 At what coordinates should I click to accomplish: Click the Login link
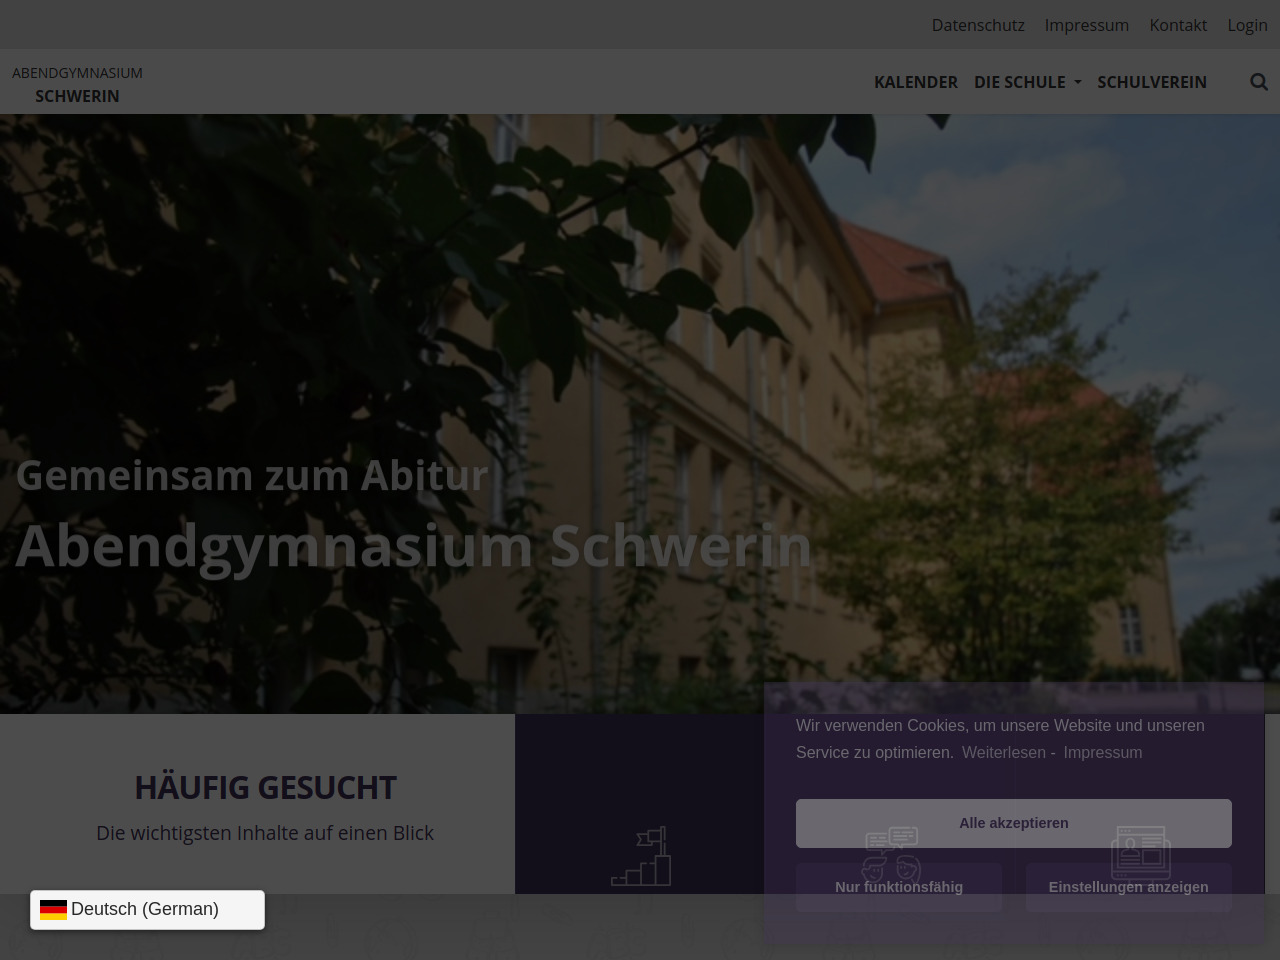pyautogui.click(x=1247, y=25)
